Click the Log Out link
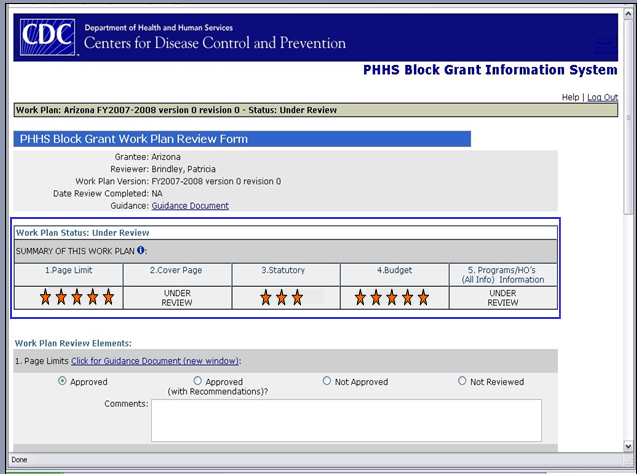The width and height of the screenshot is (637, 474). [602, 97]
